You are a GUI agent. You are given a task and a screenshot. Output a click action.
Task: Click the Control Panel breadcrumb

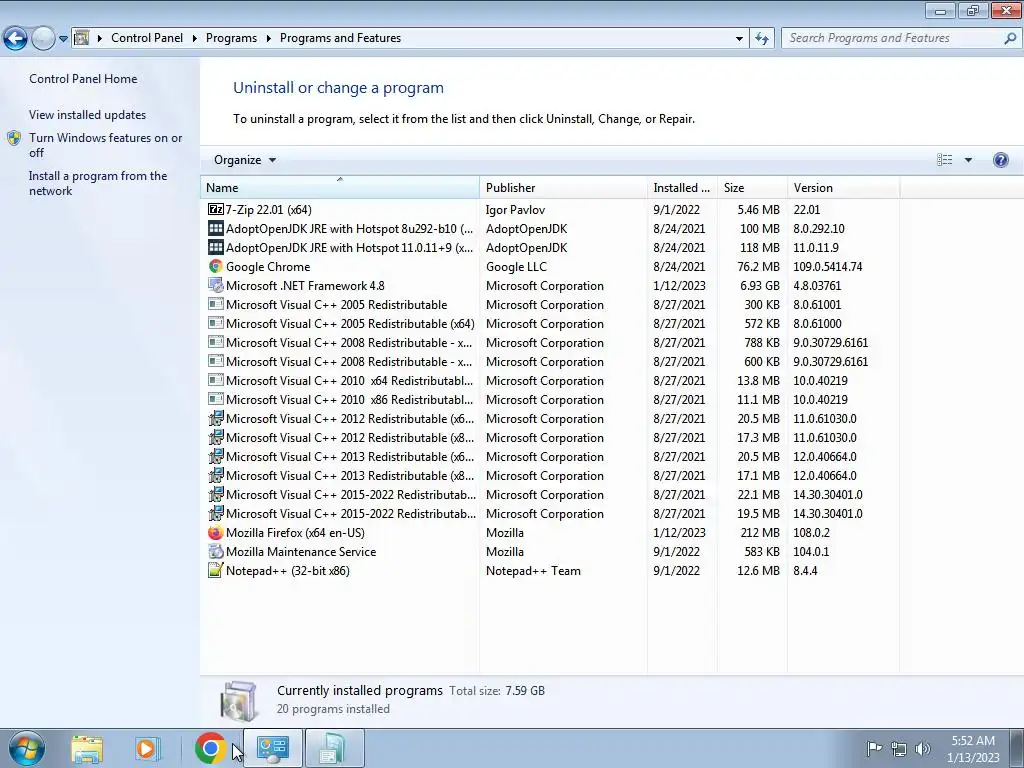click(x=147, y=38)
